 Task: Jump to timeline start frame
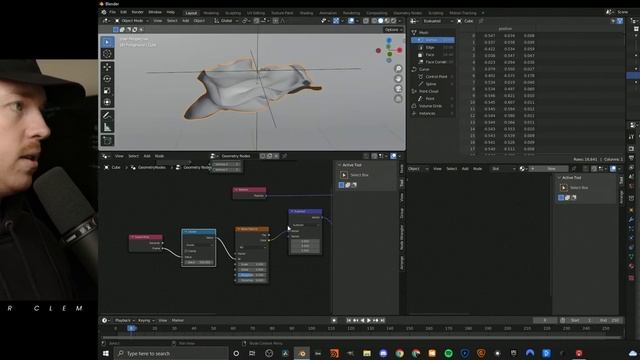coord(349,320)
